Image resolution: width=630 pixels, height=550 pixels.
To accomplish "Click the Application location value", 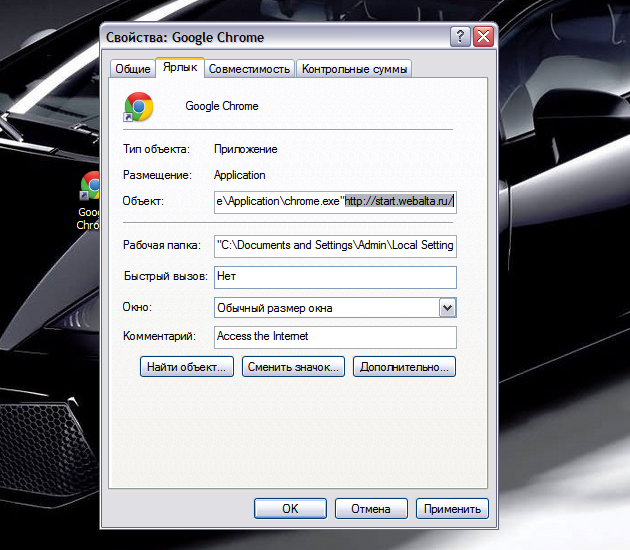I will pos(239,175).
